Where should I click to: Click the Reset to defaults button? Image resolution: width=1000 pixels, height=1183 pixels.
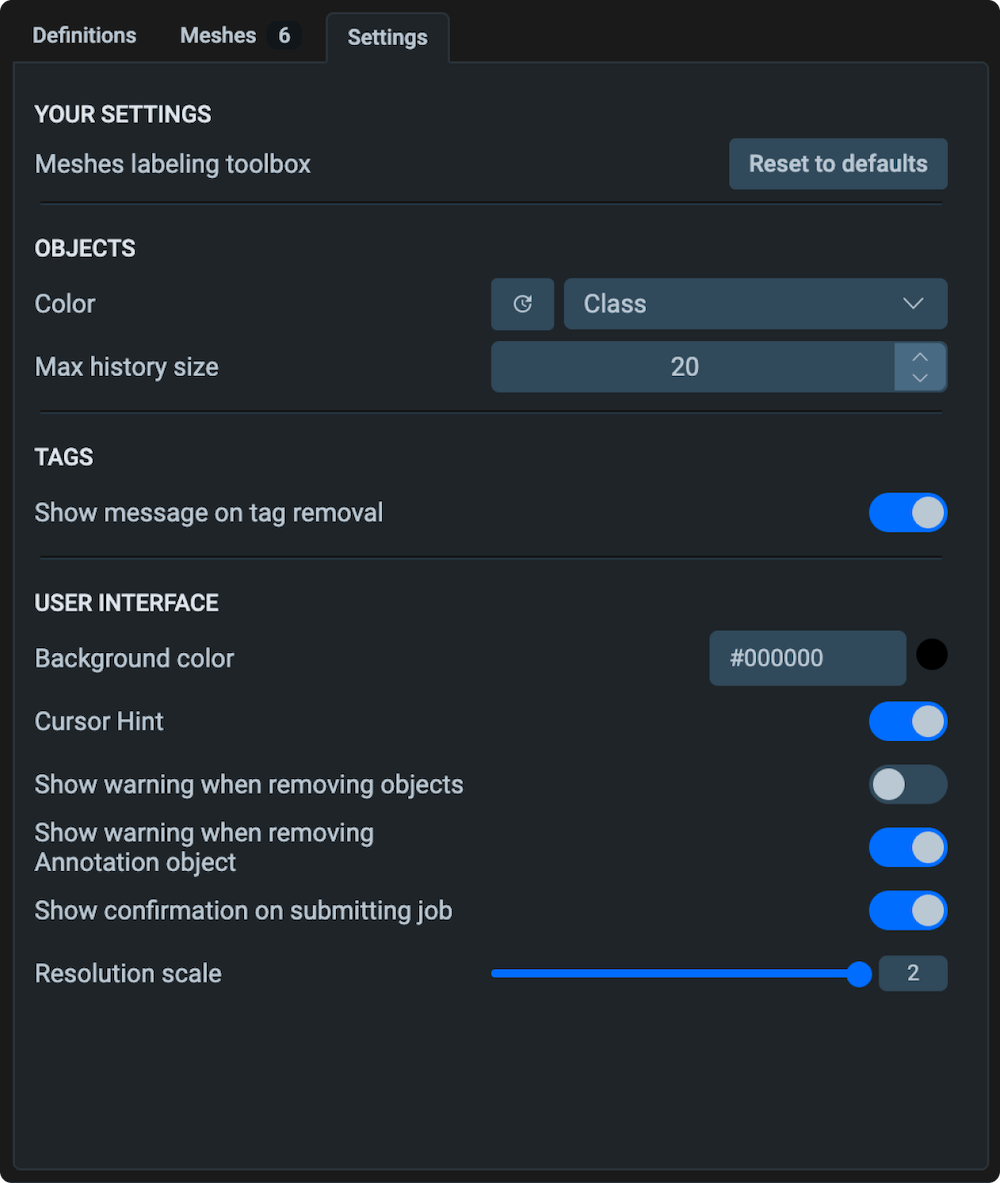click(x=838, y=164)
